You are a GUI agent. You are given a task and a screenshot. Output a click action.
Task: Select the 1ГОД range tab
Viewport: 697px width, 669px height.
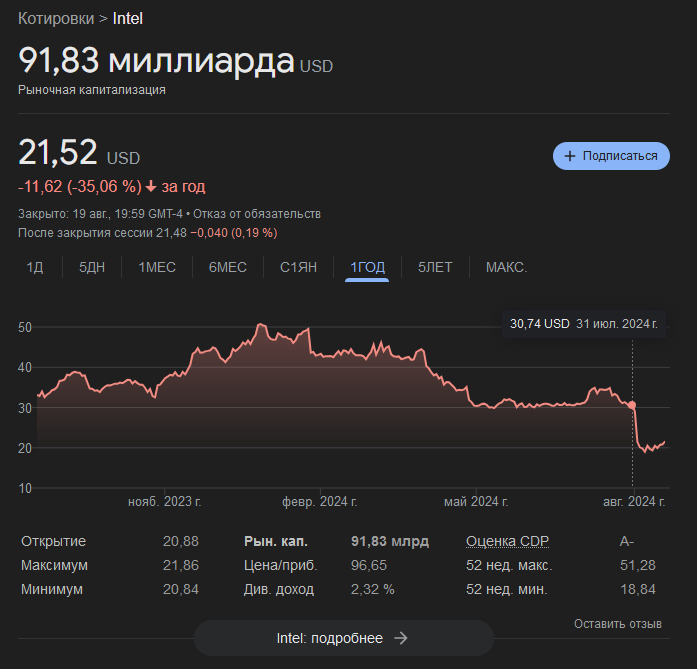368,268
